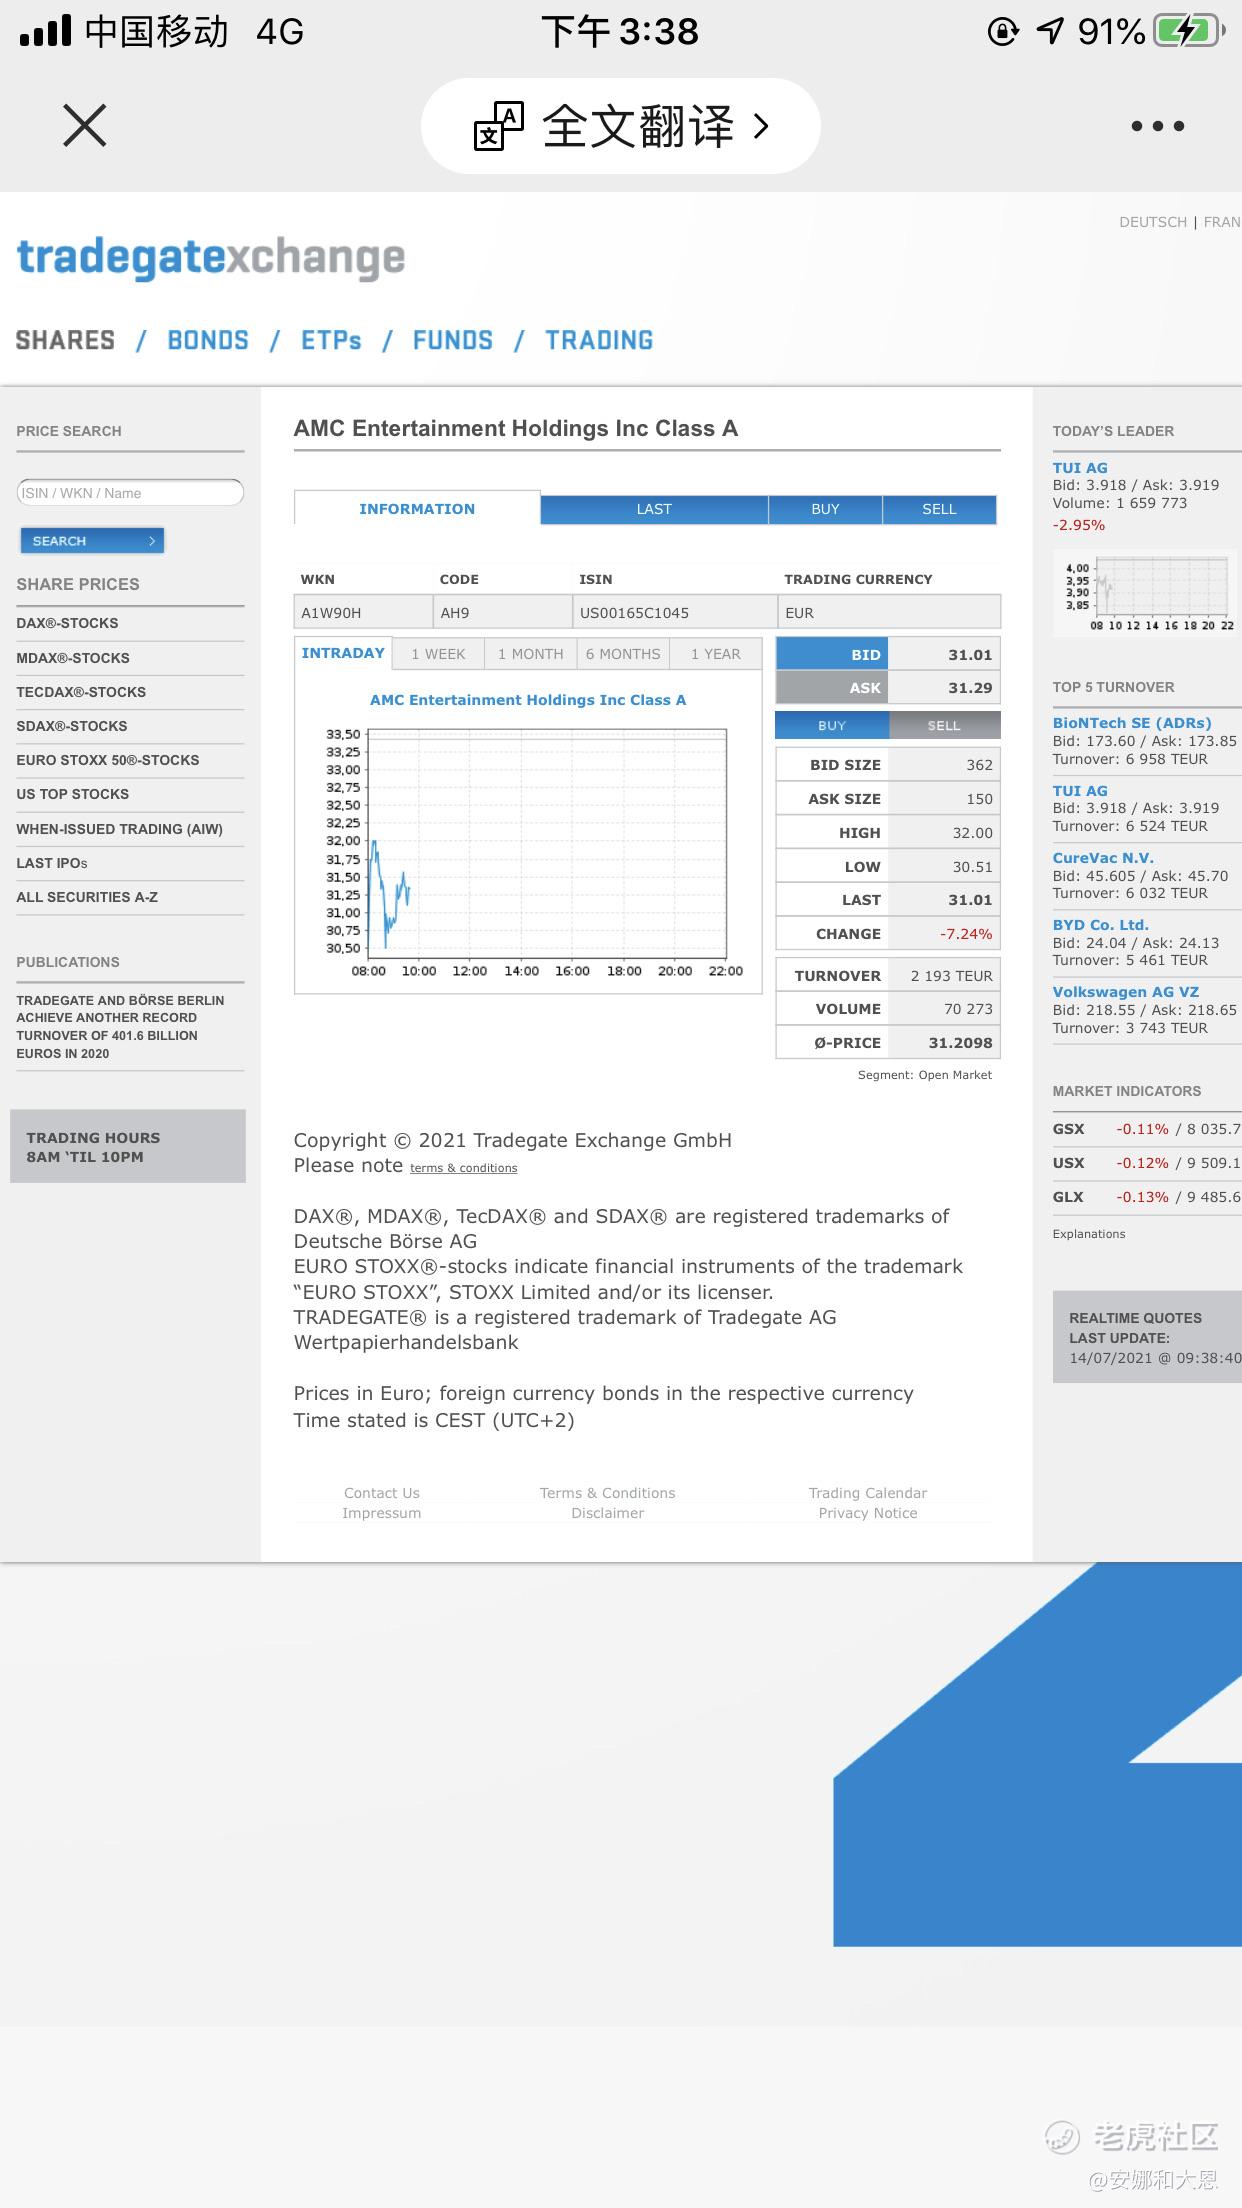Open the SHARES menu
The width and height of the screenshot is (1242, 2208).
(65, 341)
